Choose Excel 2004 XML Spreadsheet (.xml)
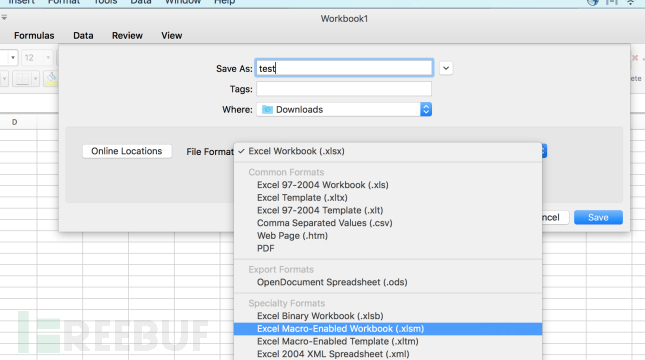This screenshot has width=645, height=360. 388,354
